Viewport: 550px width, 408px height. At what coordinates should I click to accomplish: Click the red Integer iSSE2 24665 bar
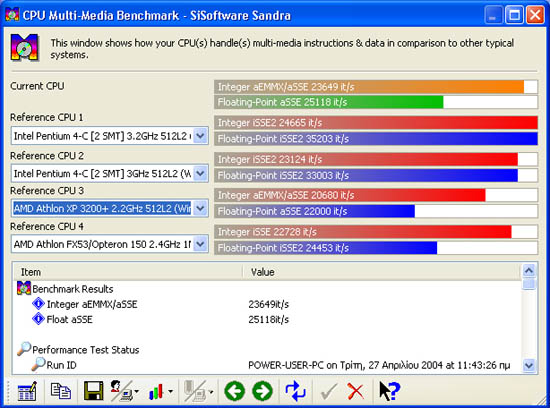[376, 123]
